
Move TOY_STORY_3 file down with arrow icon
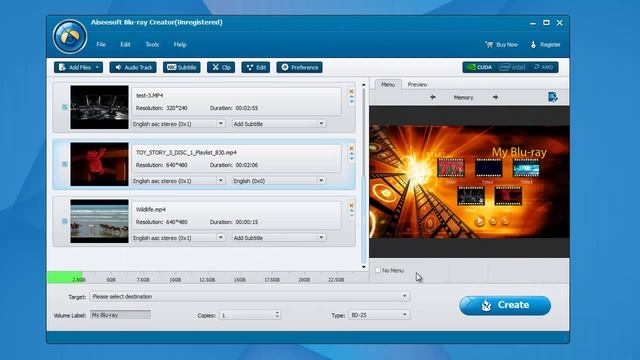[351, 158]
